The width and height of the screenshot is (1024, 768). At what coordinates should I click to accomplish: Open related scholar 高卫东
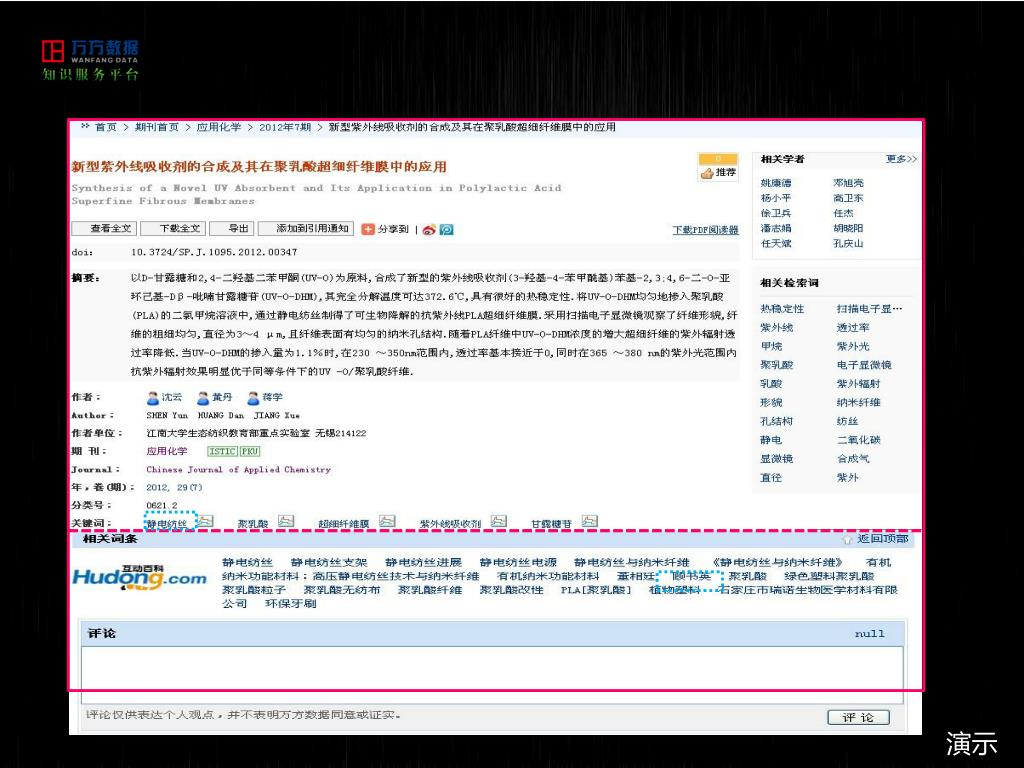pos(848,198)
